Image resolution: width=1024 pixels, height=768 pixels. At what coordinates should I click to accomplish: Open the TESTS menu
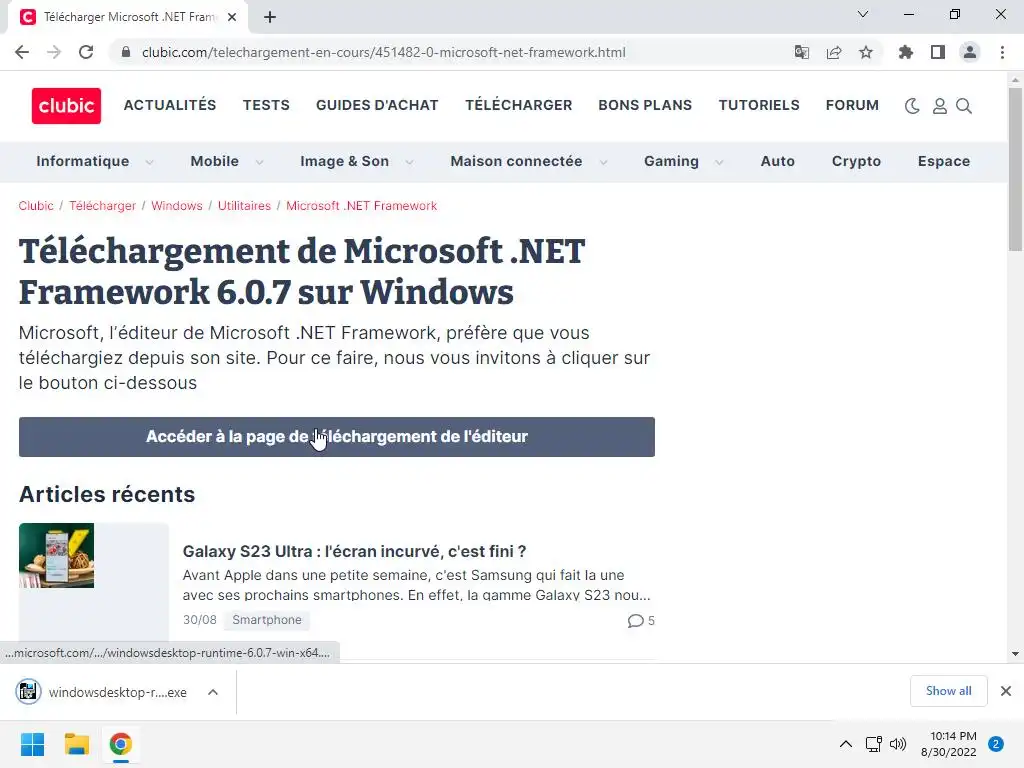(x=266, y=105)
